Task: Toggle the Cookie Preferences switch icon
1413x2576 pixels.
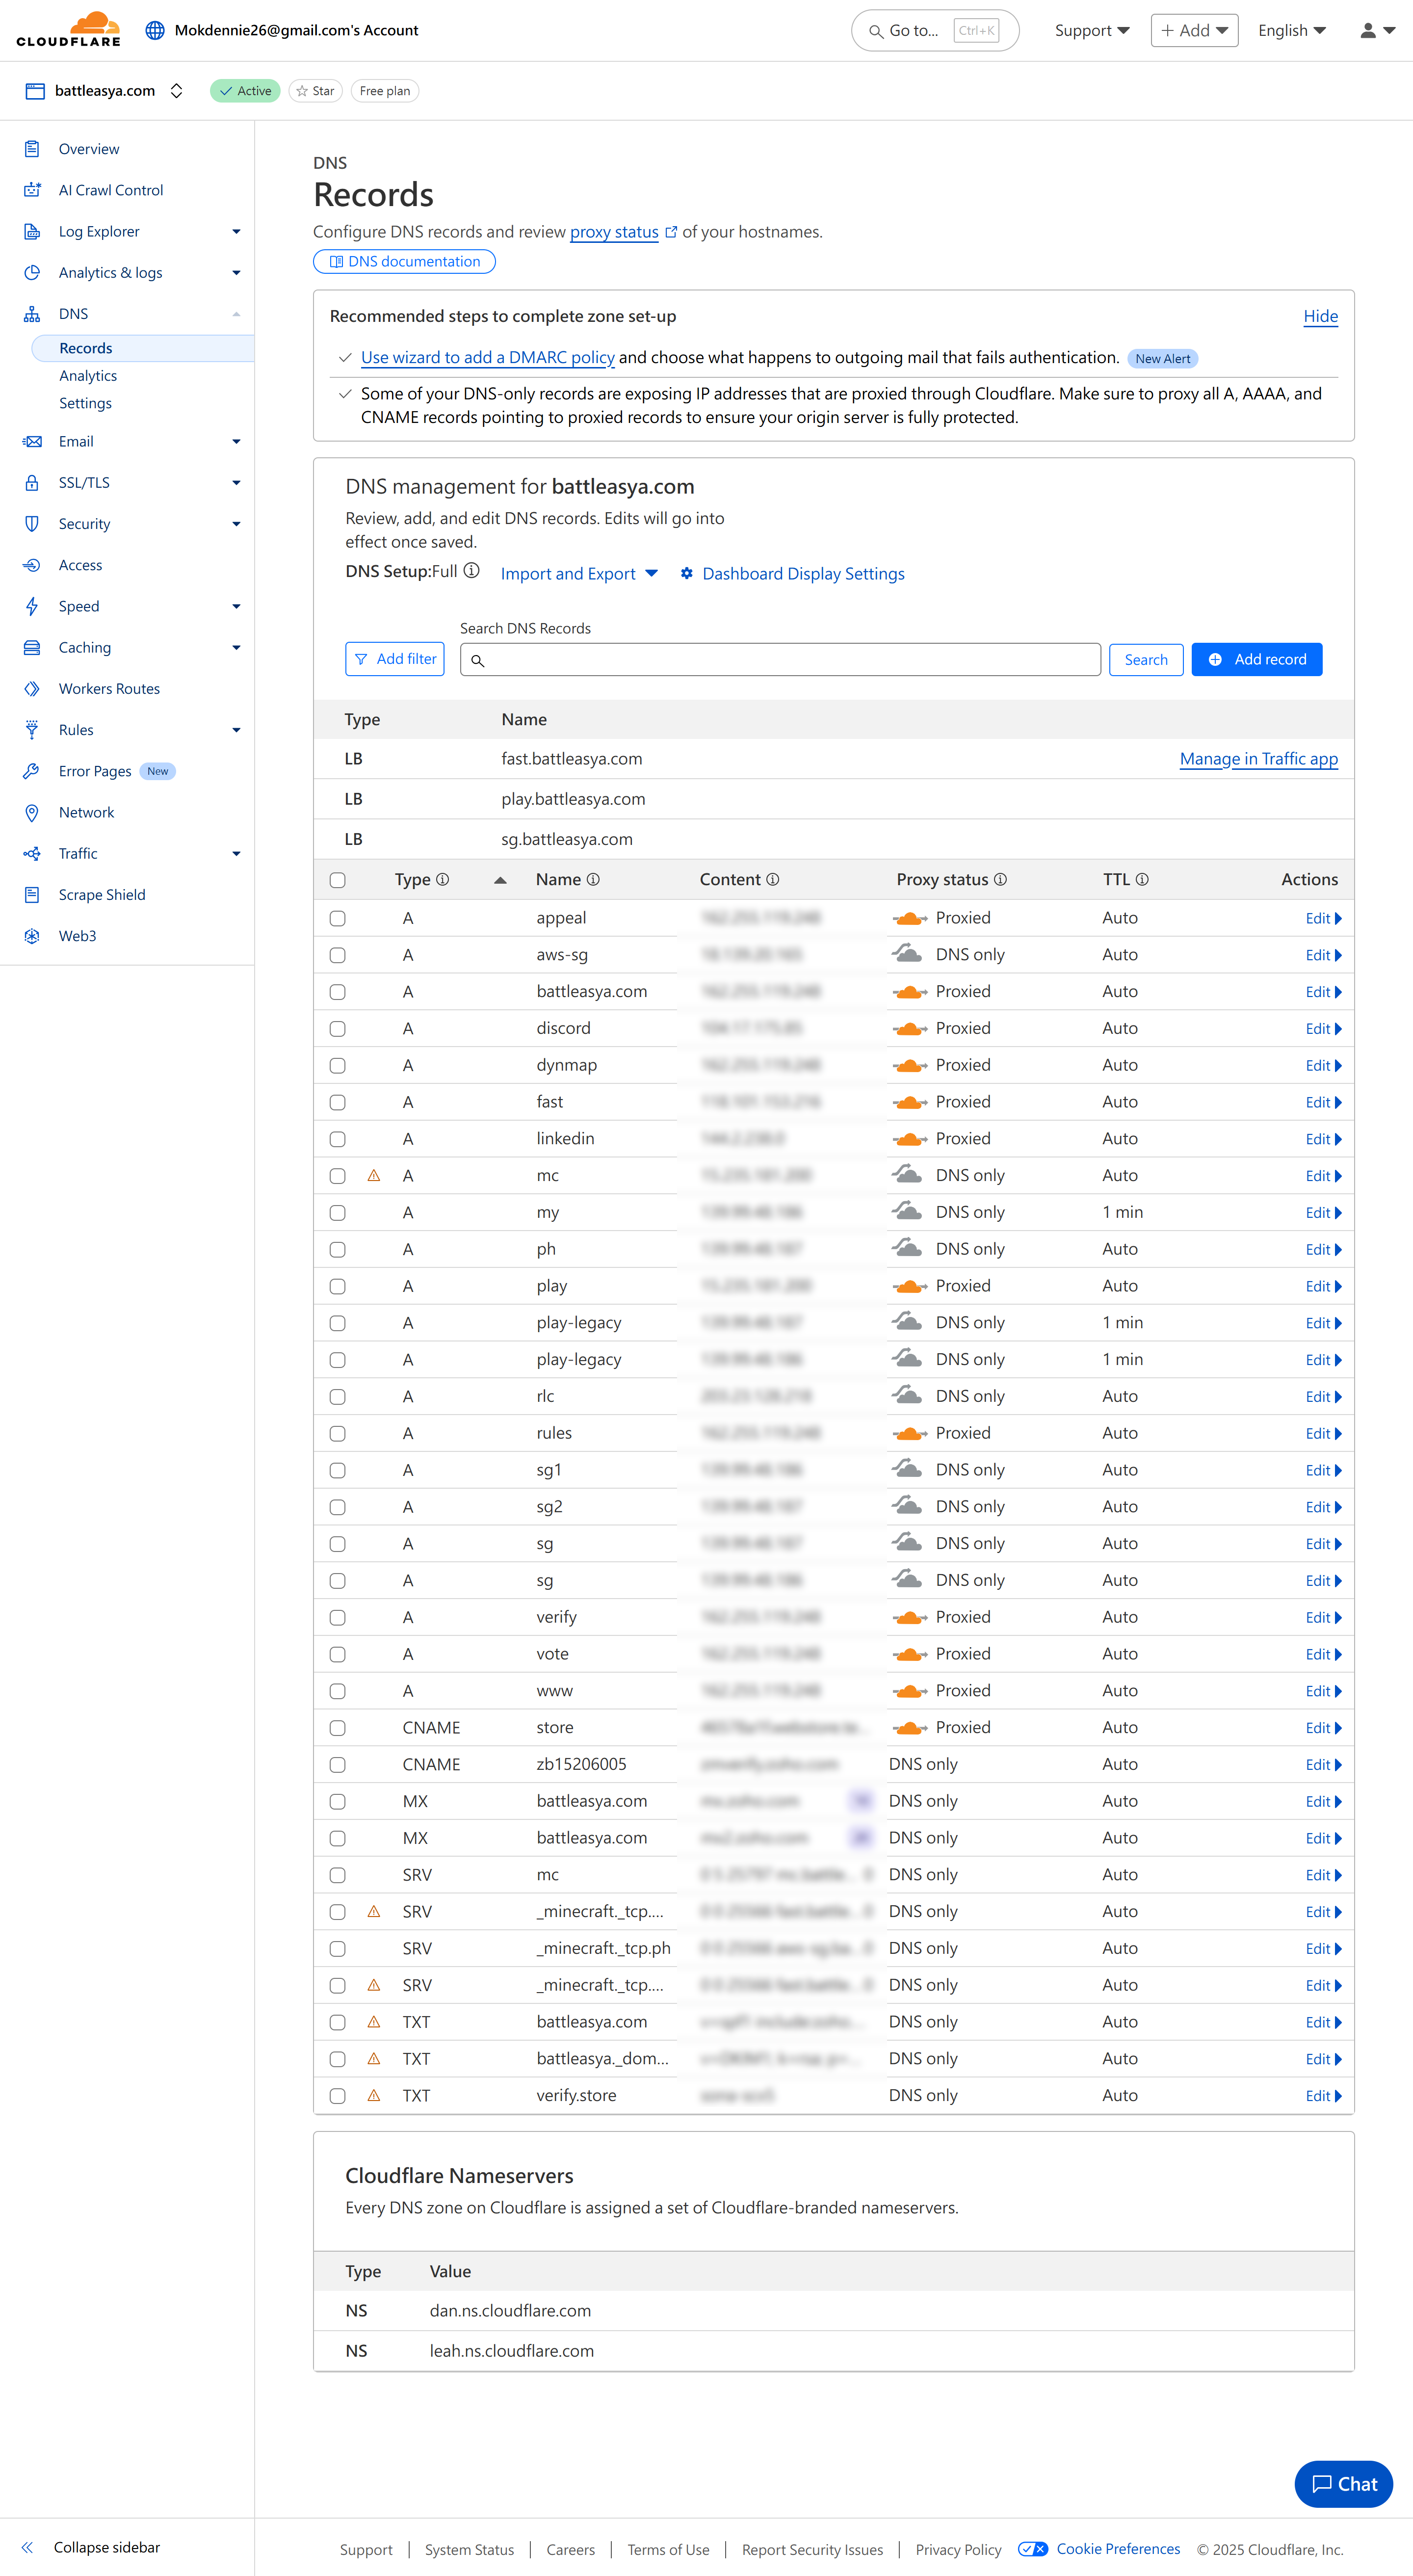Action: coord(1032,2549)
